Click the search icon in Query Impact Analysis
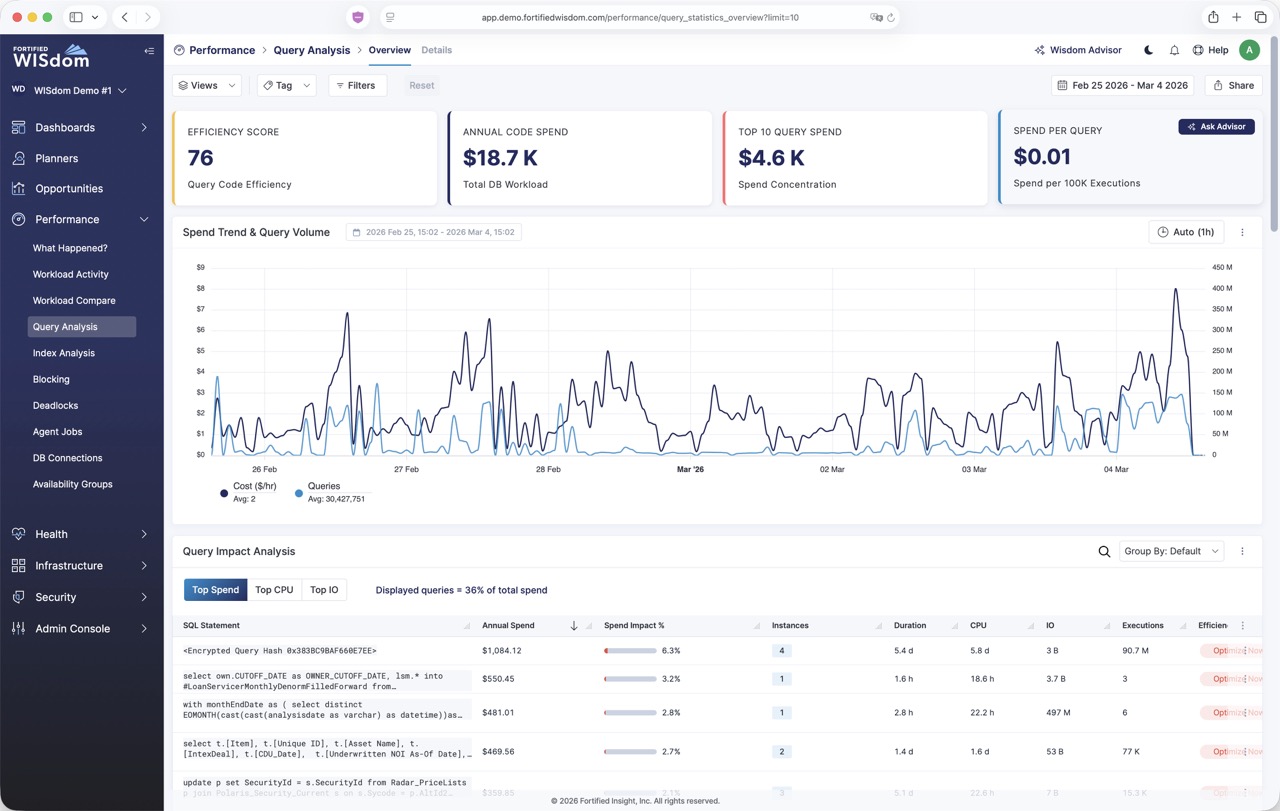Screen dimensions: 1280x811 click(1104, 551)
